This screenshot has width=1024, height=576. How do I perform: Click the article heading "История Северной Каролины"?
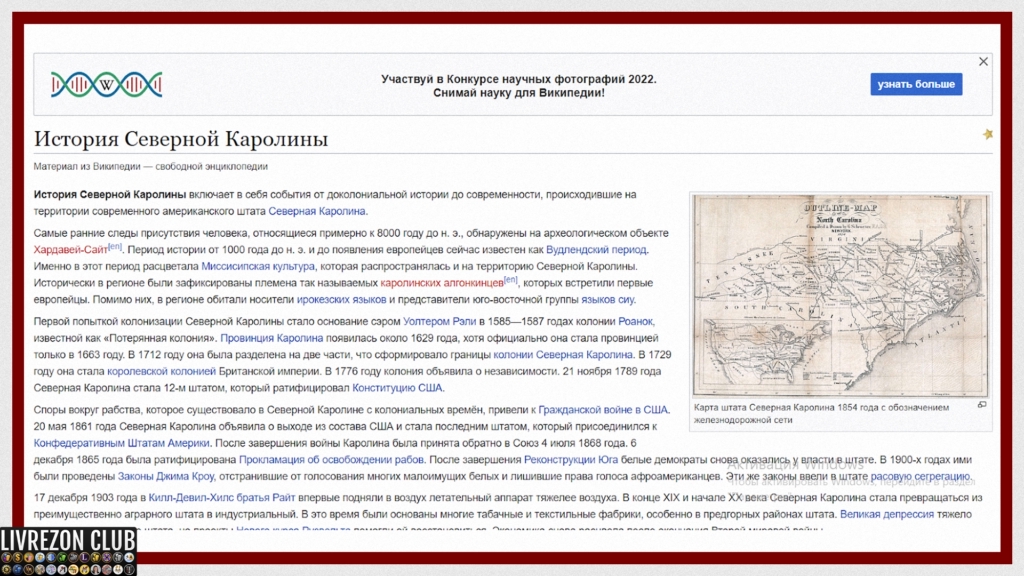181,139
